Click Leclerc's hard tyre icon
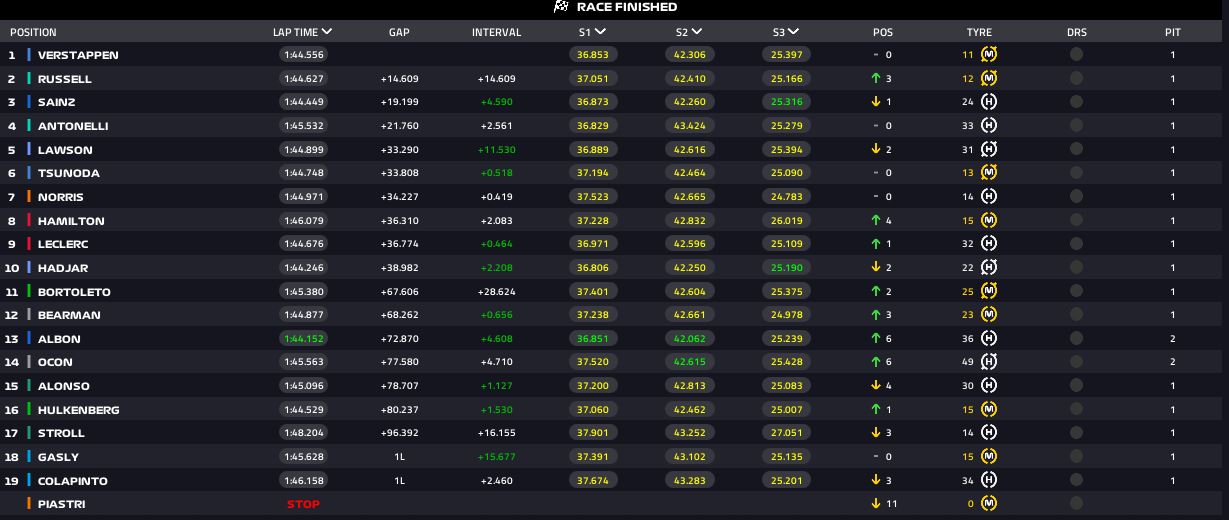Viewport: 1229px width, 520px height. click(x=989, y=244)
